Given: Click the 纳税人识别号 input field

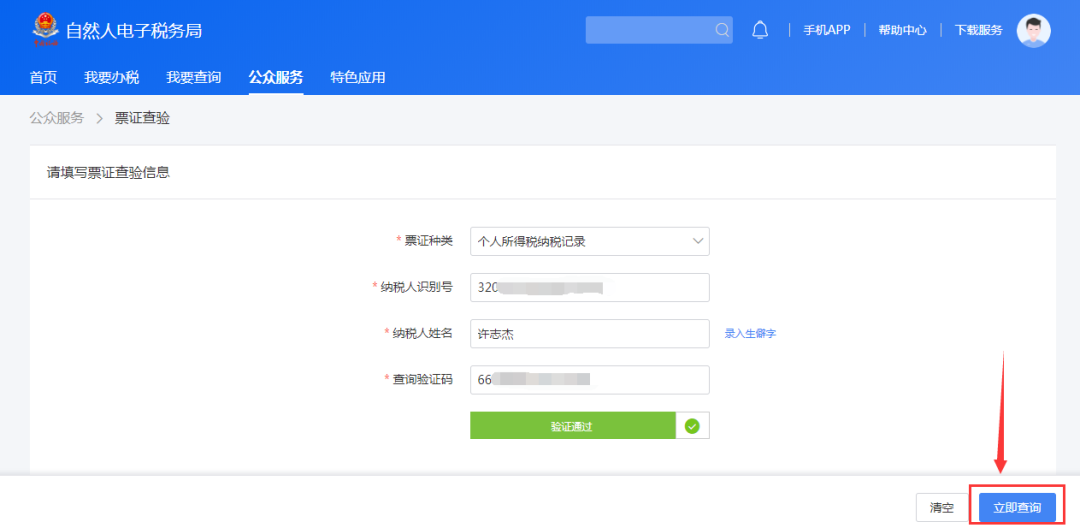Looking at the screenshot, I should coord(590,287).
